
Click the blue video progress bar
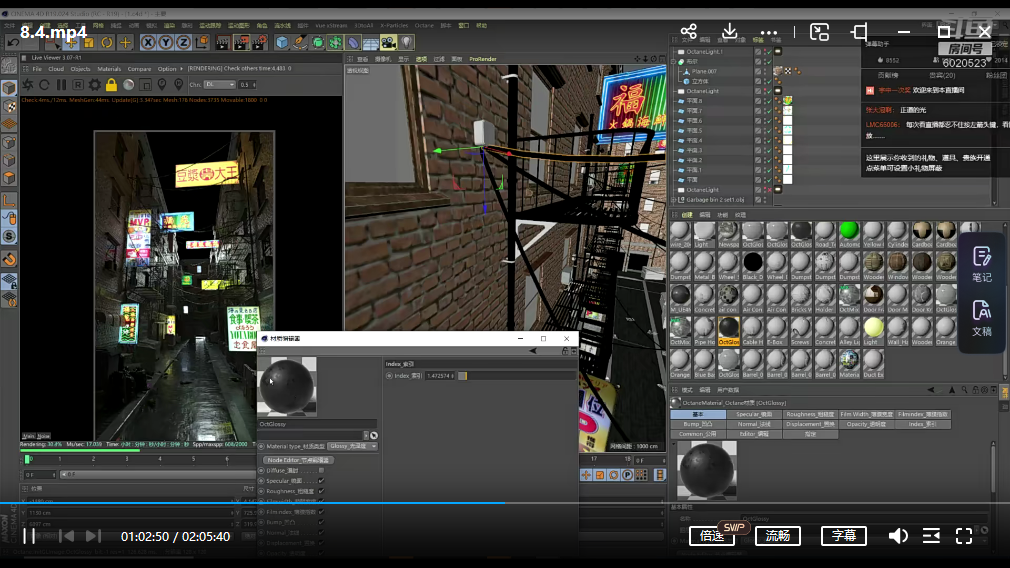point(252,502)
